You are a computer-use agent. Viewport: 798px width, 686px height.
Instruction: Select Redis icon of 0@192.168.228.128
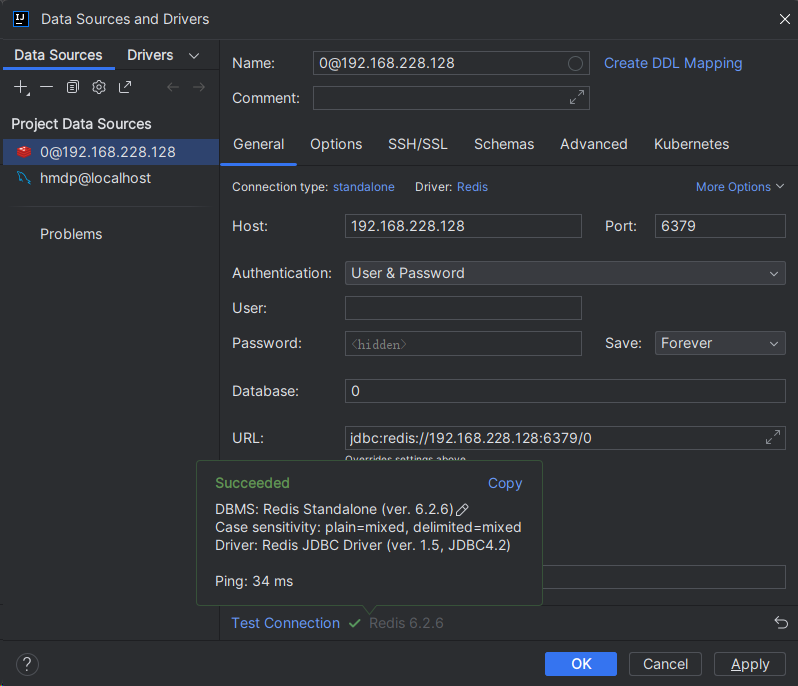tap(24, 152)
